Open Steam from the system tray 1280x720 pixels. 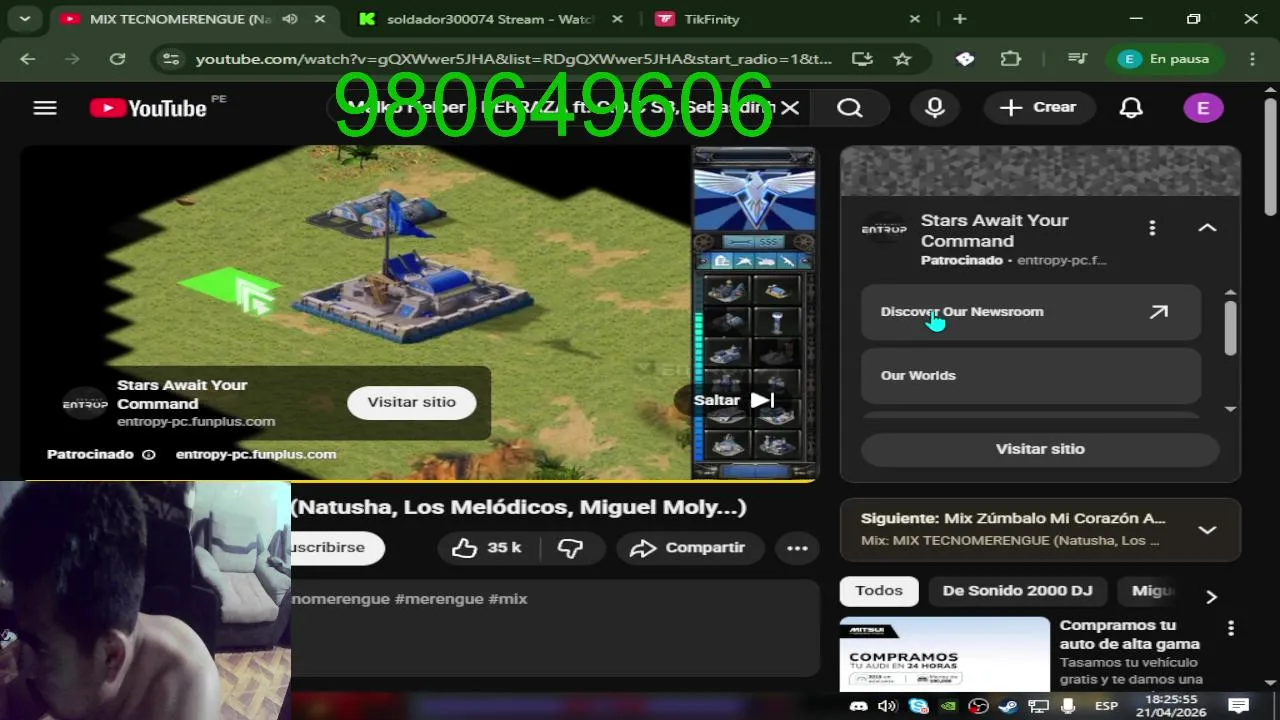tap(1008, 706)
